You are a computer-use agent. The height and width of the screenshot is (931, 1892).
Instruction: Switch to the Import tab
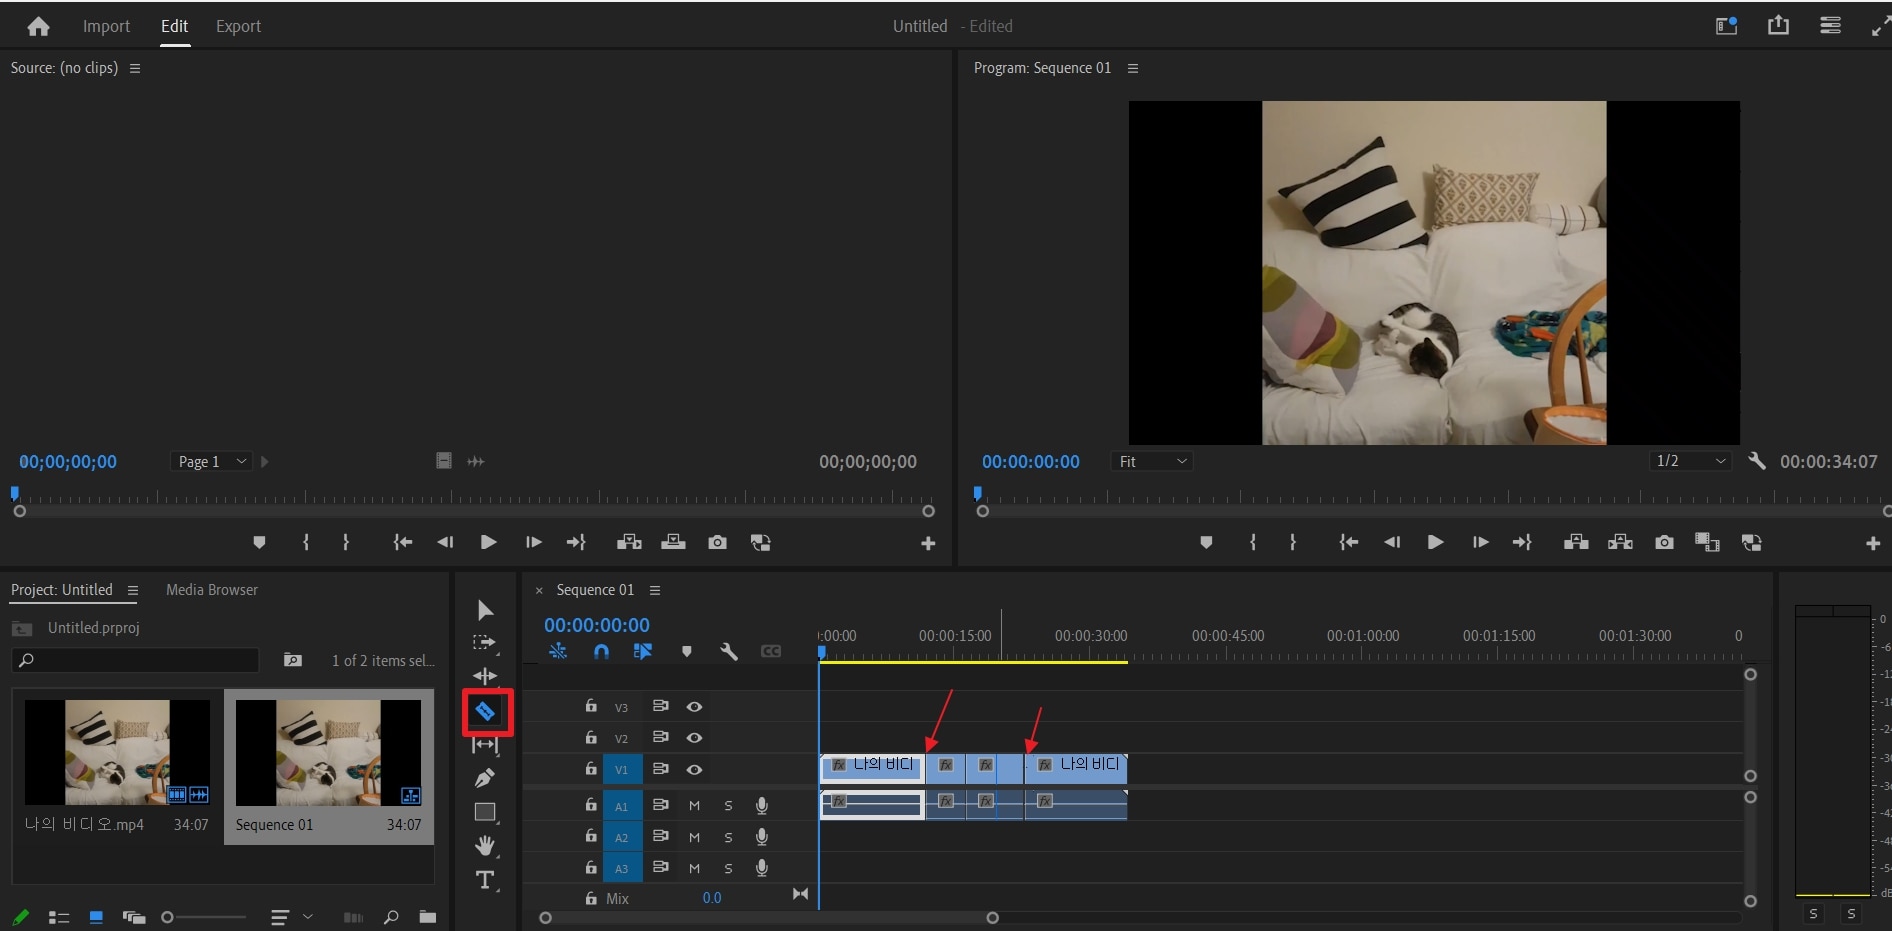(106, 26)
